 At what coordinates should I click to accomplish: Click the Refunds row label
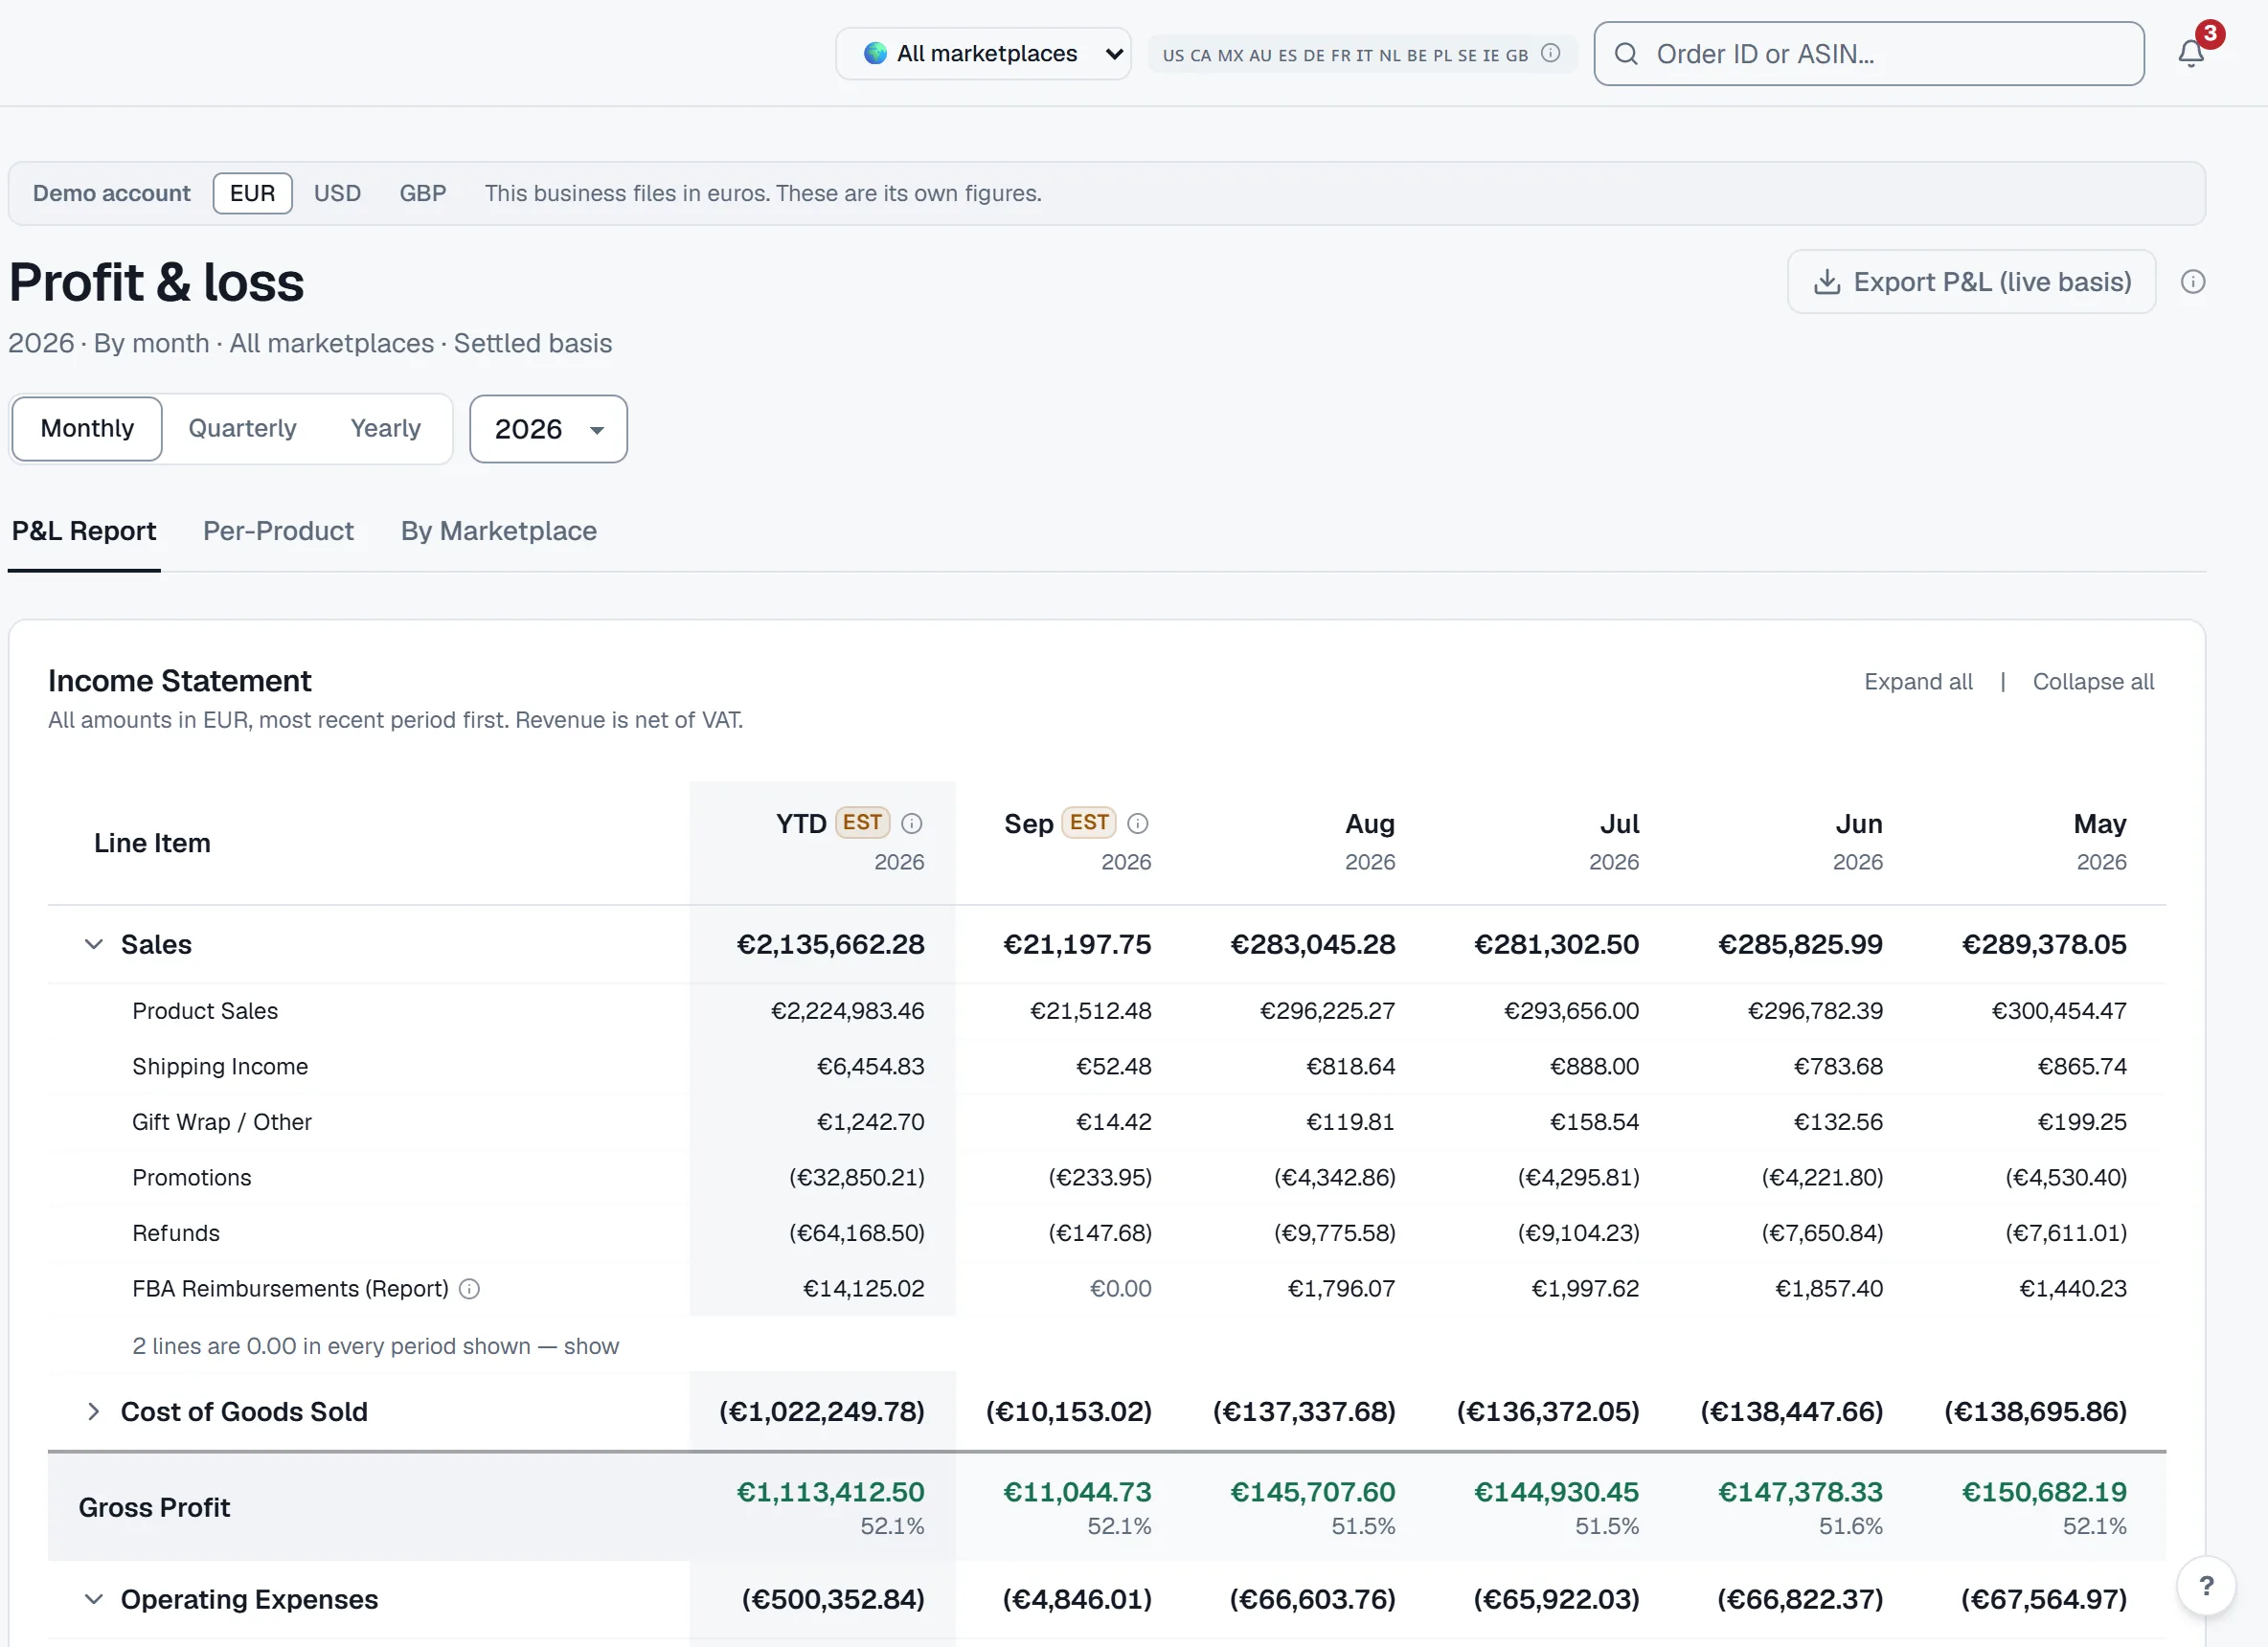click(x=176, y=1234)
